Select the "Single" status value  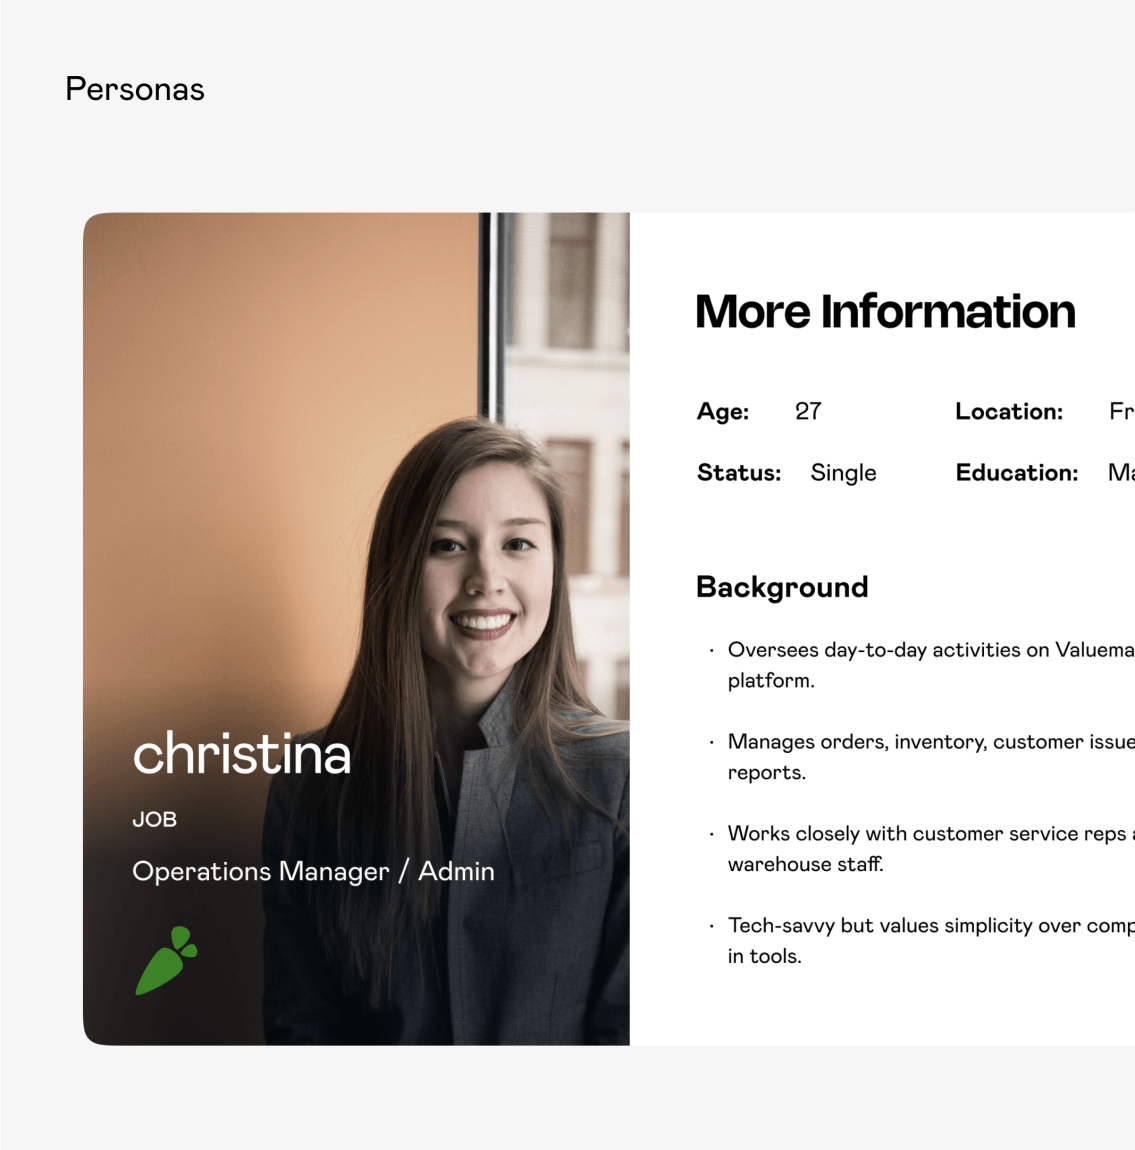(x=843, y=473)
